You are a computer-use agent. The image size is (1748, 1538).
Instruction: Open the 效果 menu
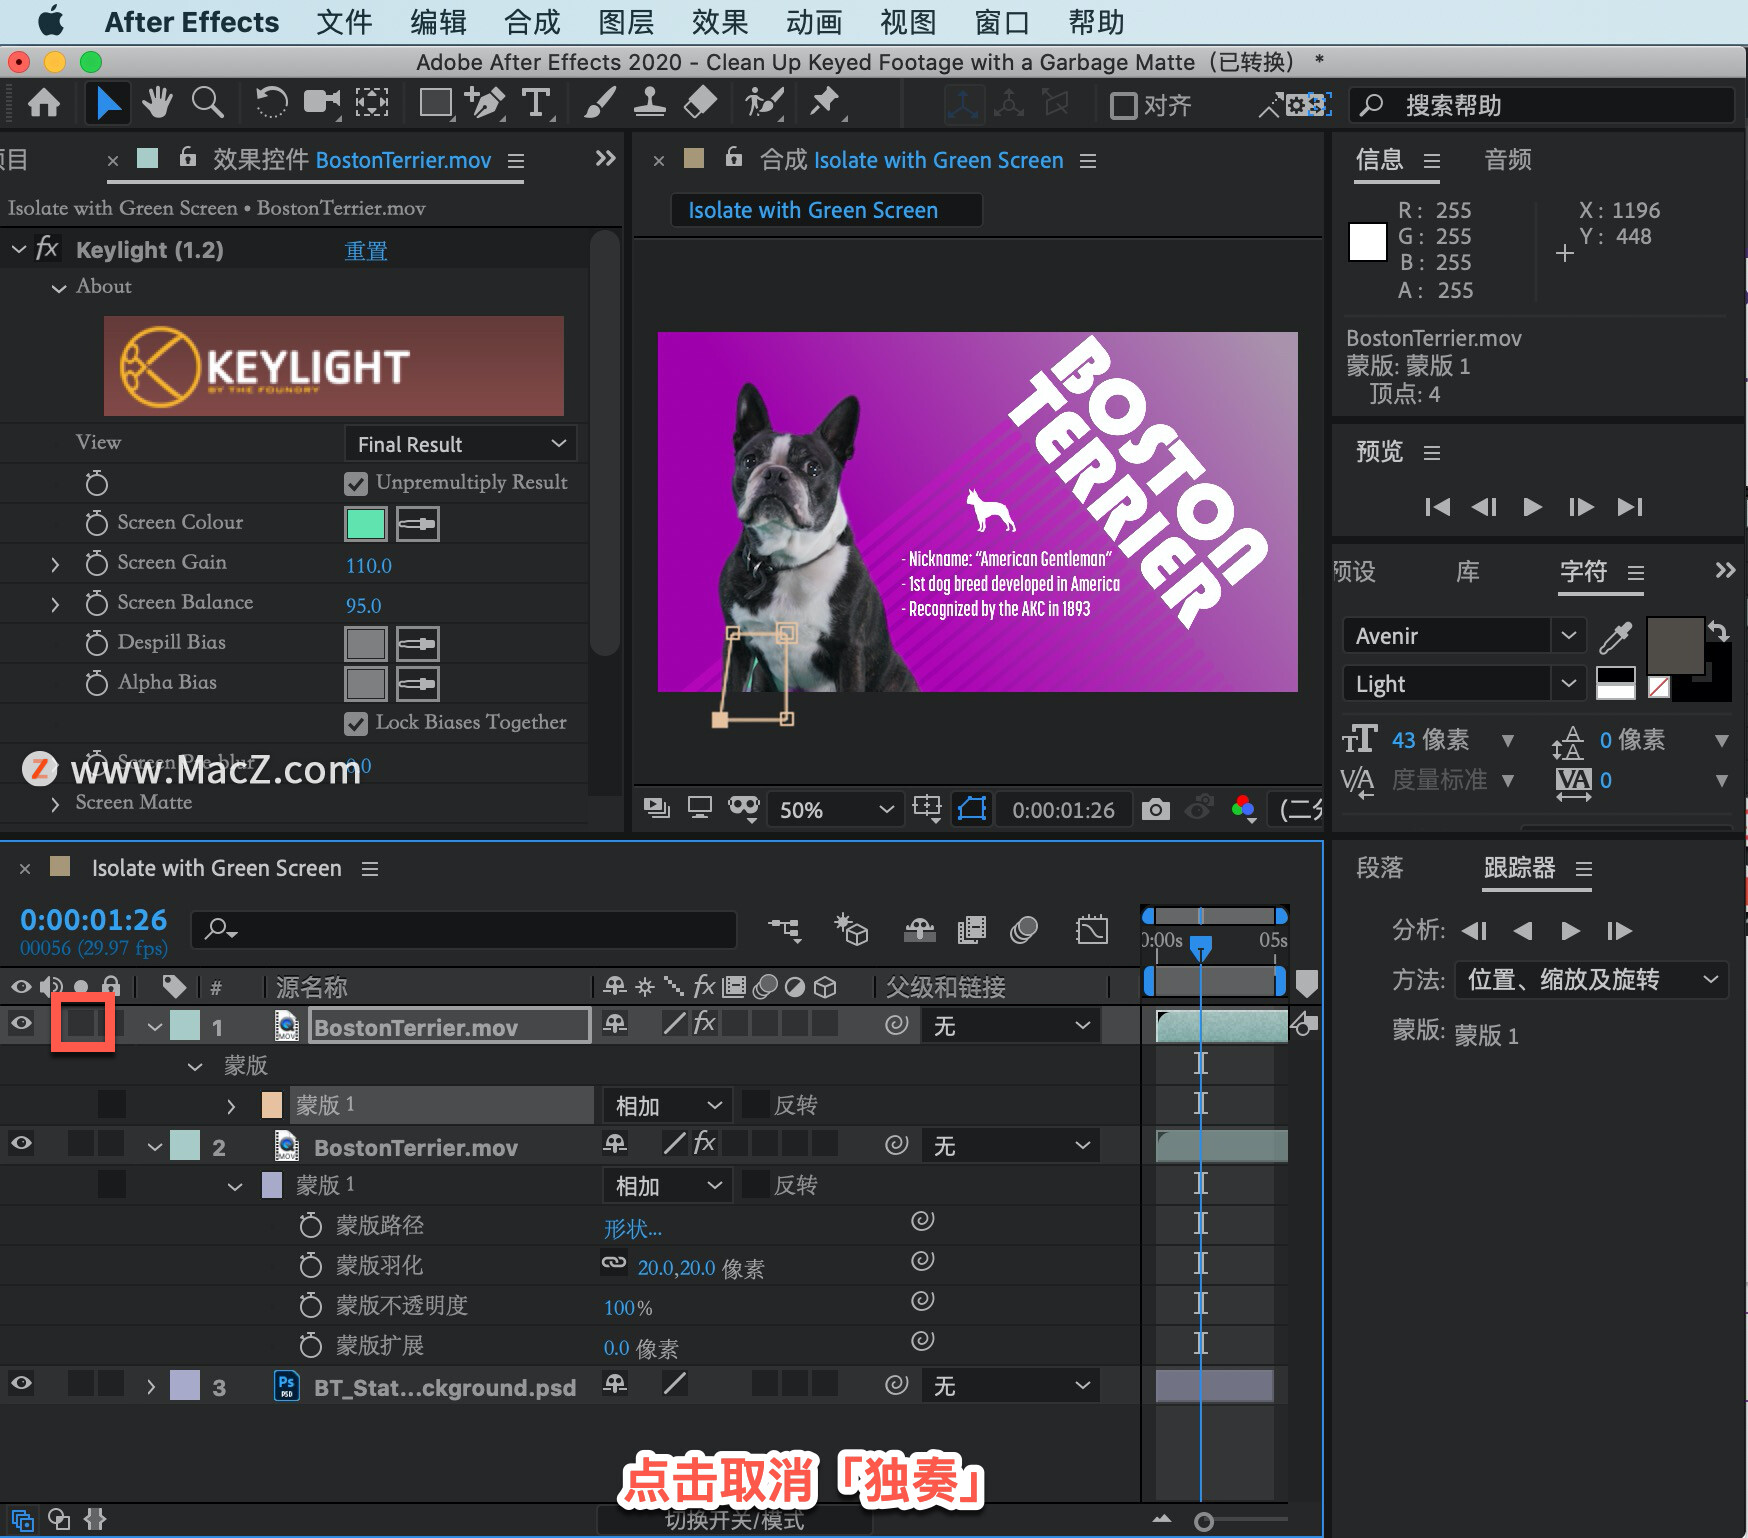click(x=720, y=21)
